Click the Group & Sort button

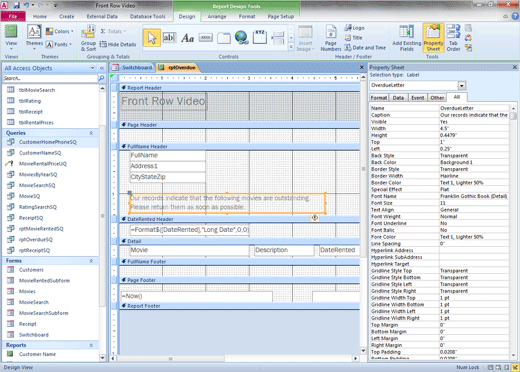click(88, 38)
